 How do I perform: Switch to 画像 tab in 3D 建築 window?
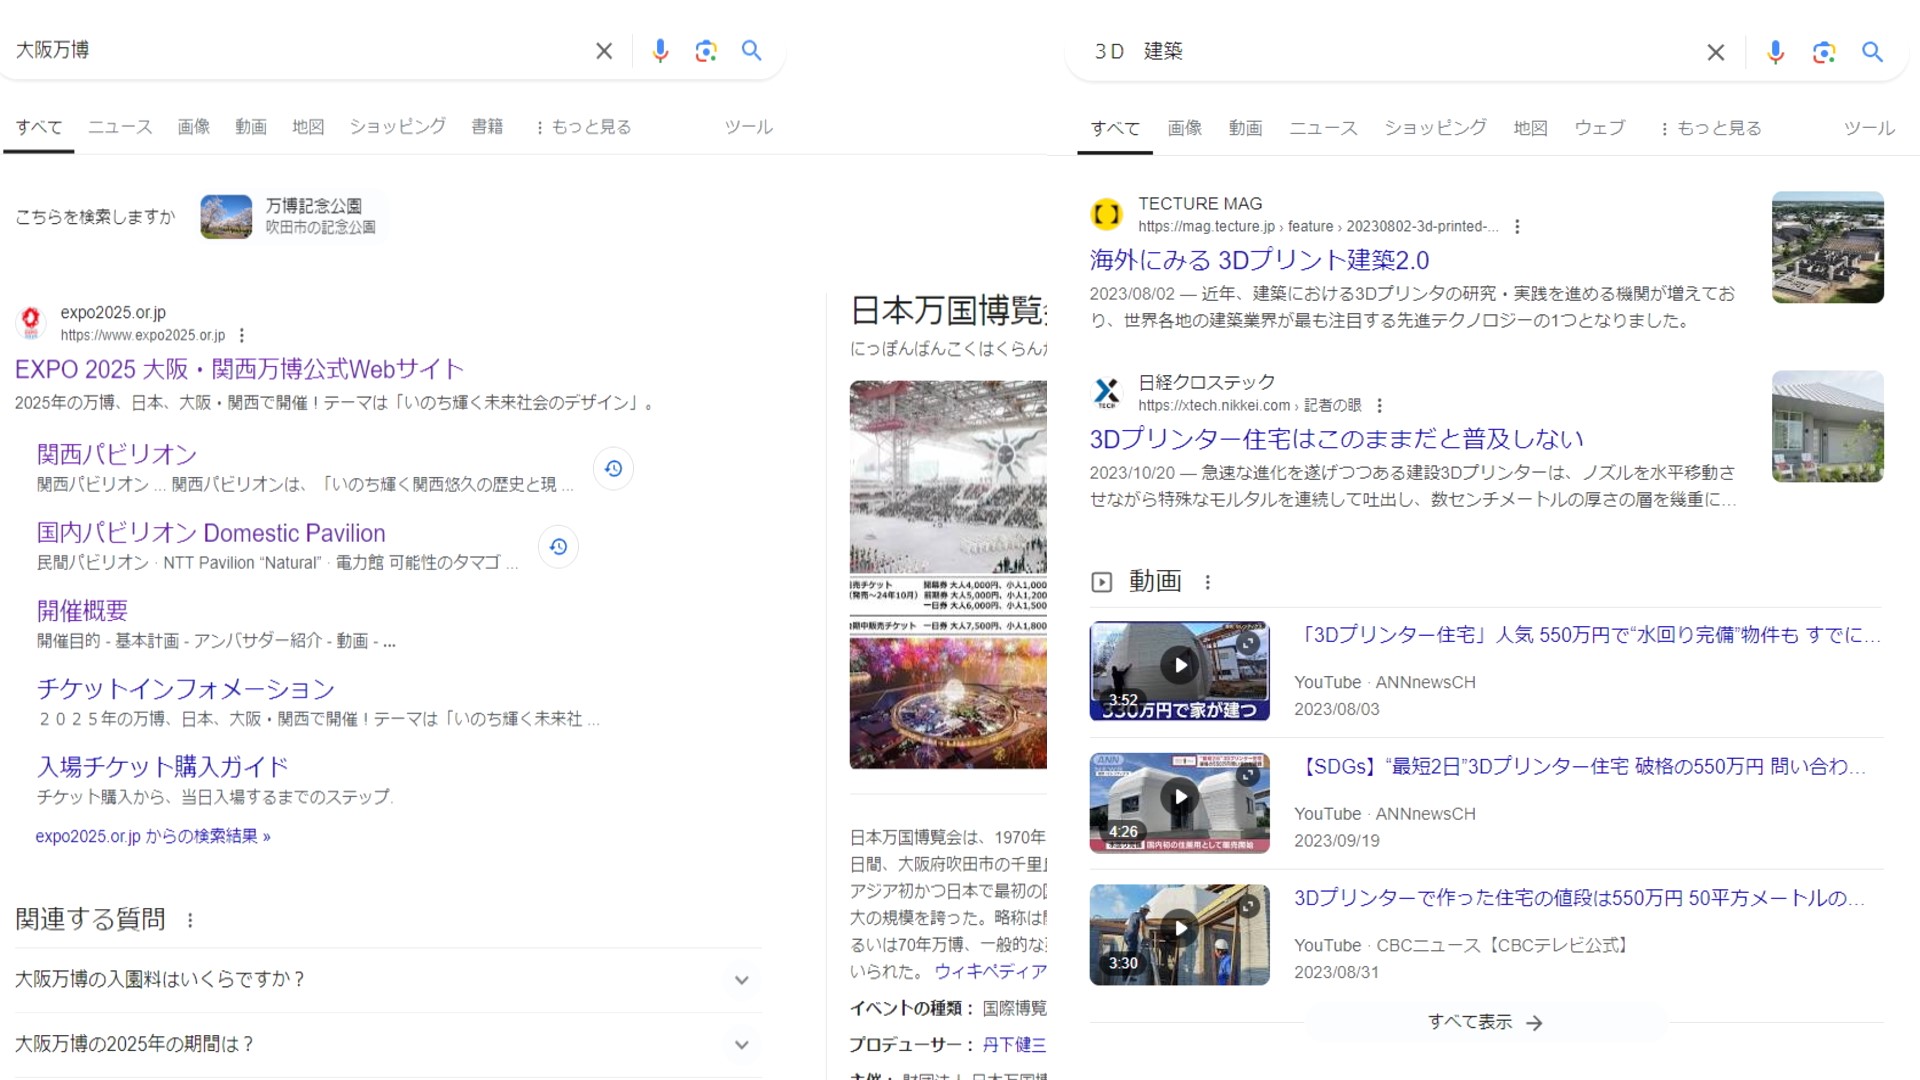[x=1185, y=128]
